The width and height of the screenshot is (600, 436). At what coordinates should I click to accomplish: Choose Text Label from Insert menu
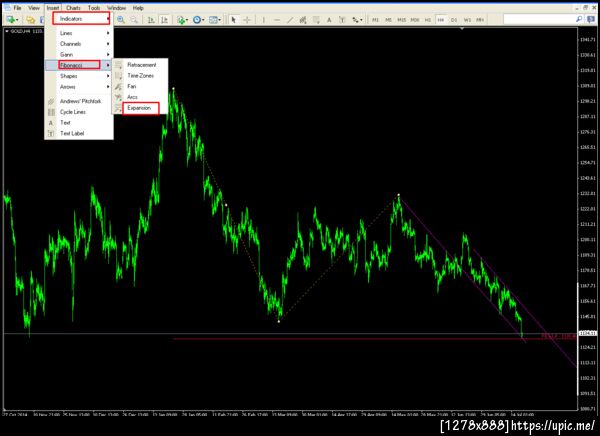pos(79,133)
